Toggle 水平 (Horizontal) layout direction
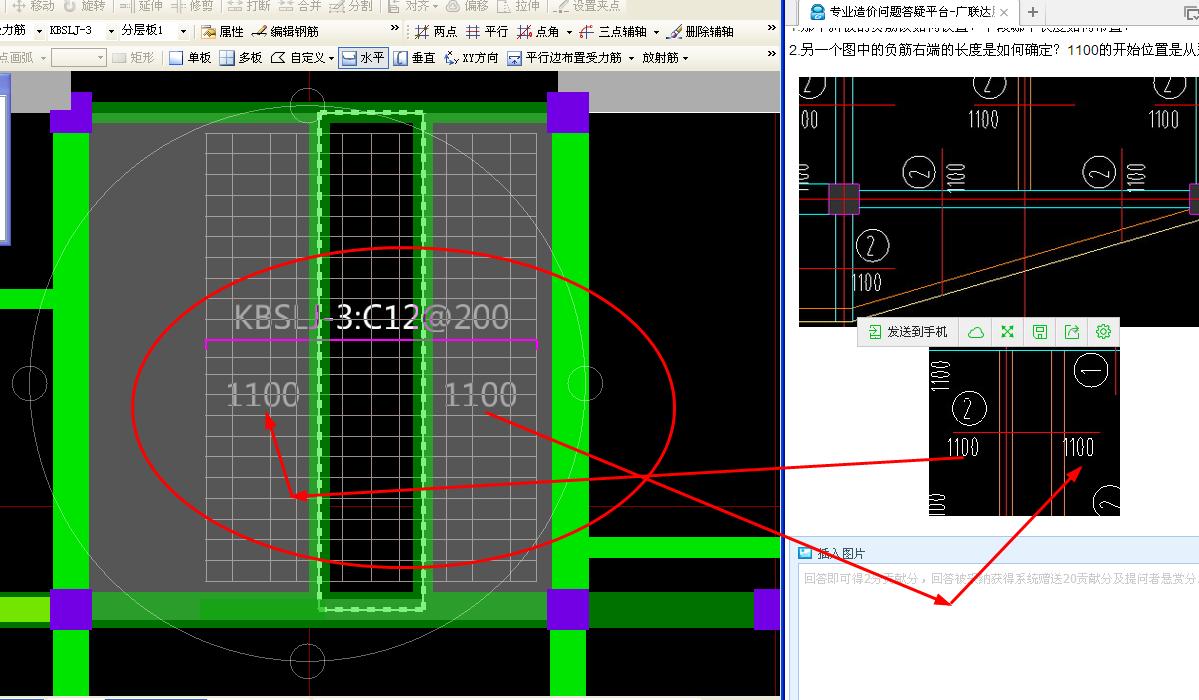Viewport: 1199px width, 700px height. pyautogui.click(x=363, y=57)
